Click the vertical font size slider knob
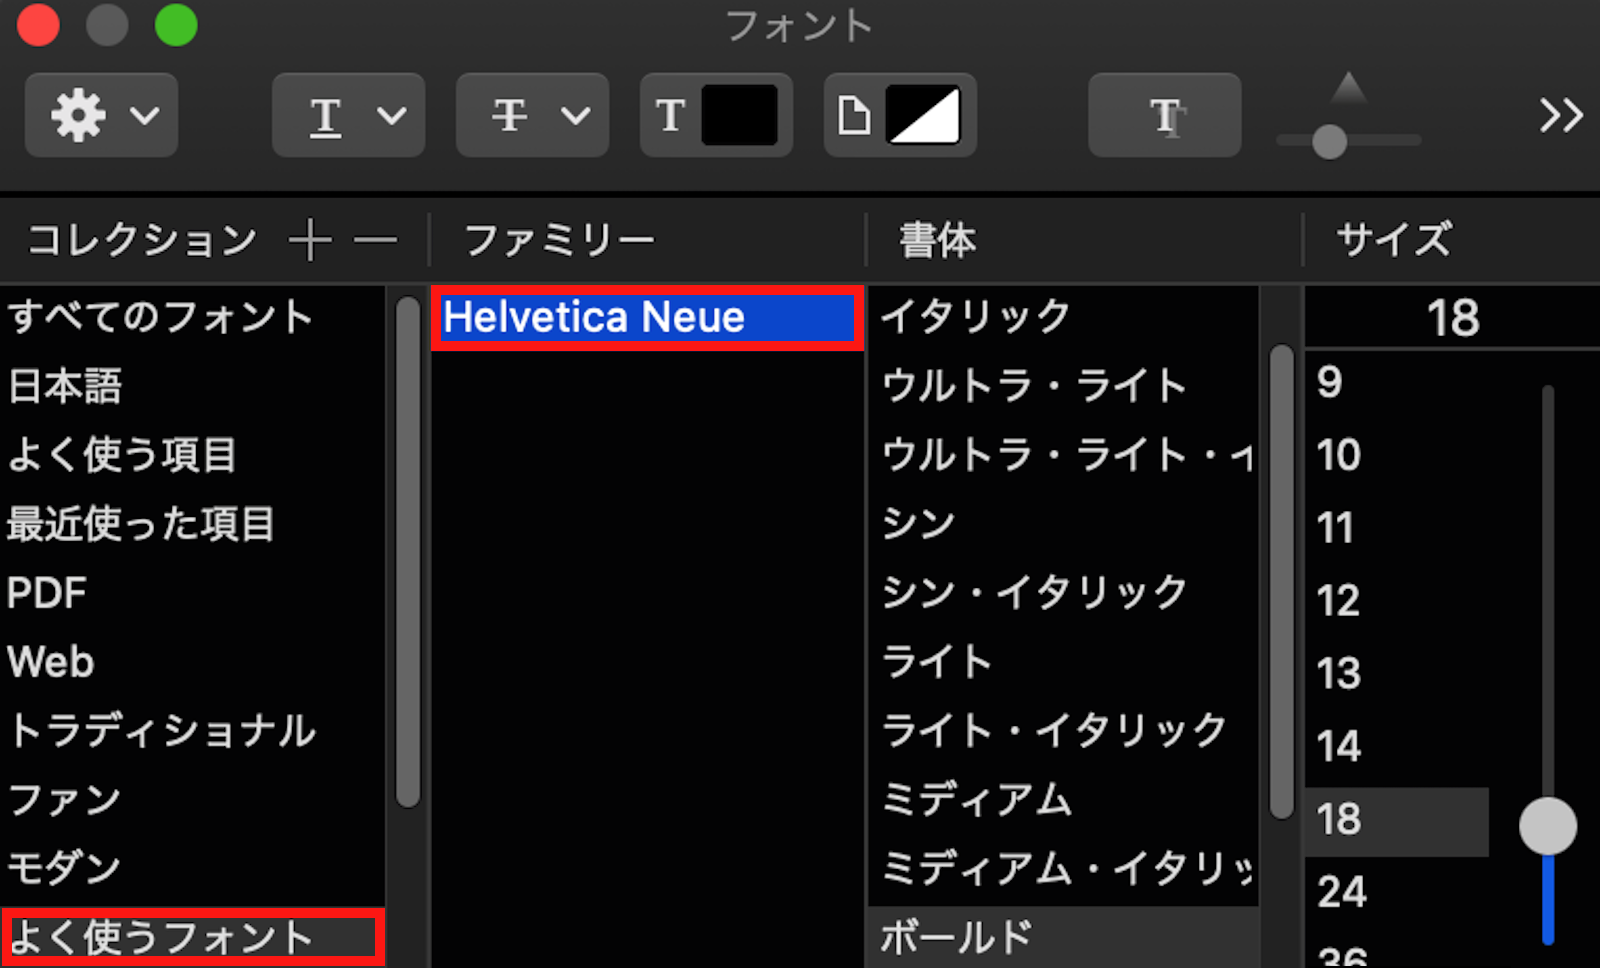This screenshot has width=1600, height=968. point(1548,826)
